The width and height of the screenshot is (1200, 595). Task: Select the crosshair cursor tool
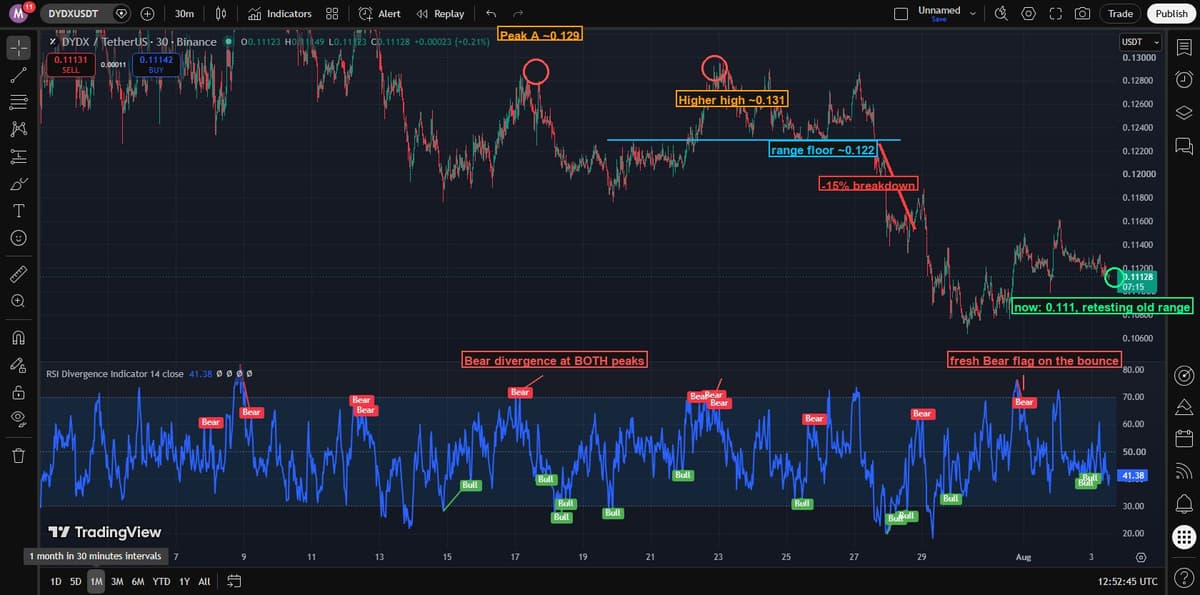[18, 47]
